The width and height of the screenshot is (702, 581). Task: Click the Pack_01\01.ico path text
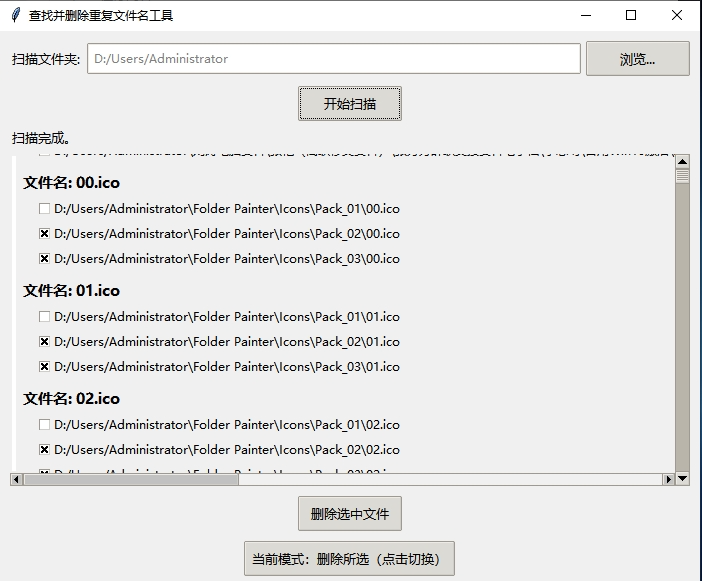click(227, 317)
